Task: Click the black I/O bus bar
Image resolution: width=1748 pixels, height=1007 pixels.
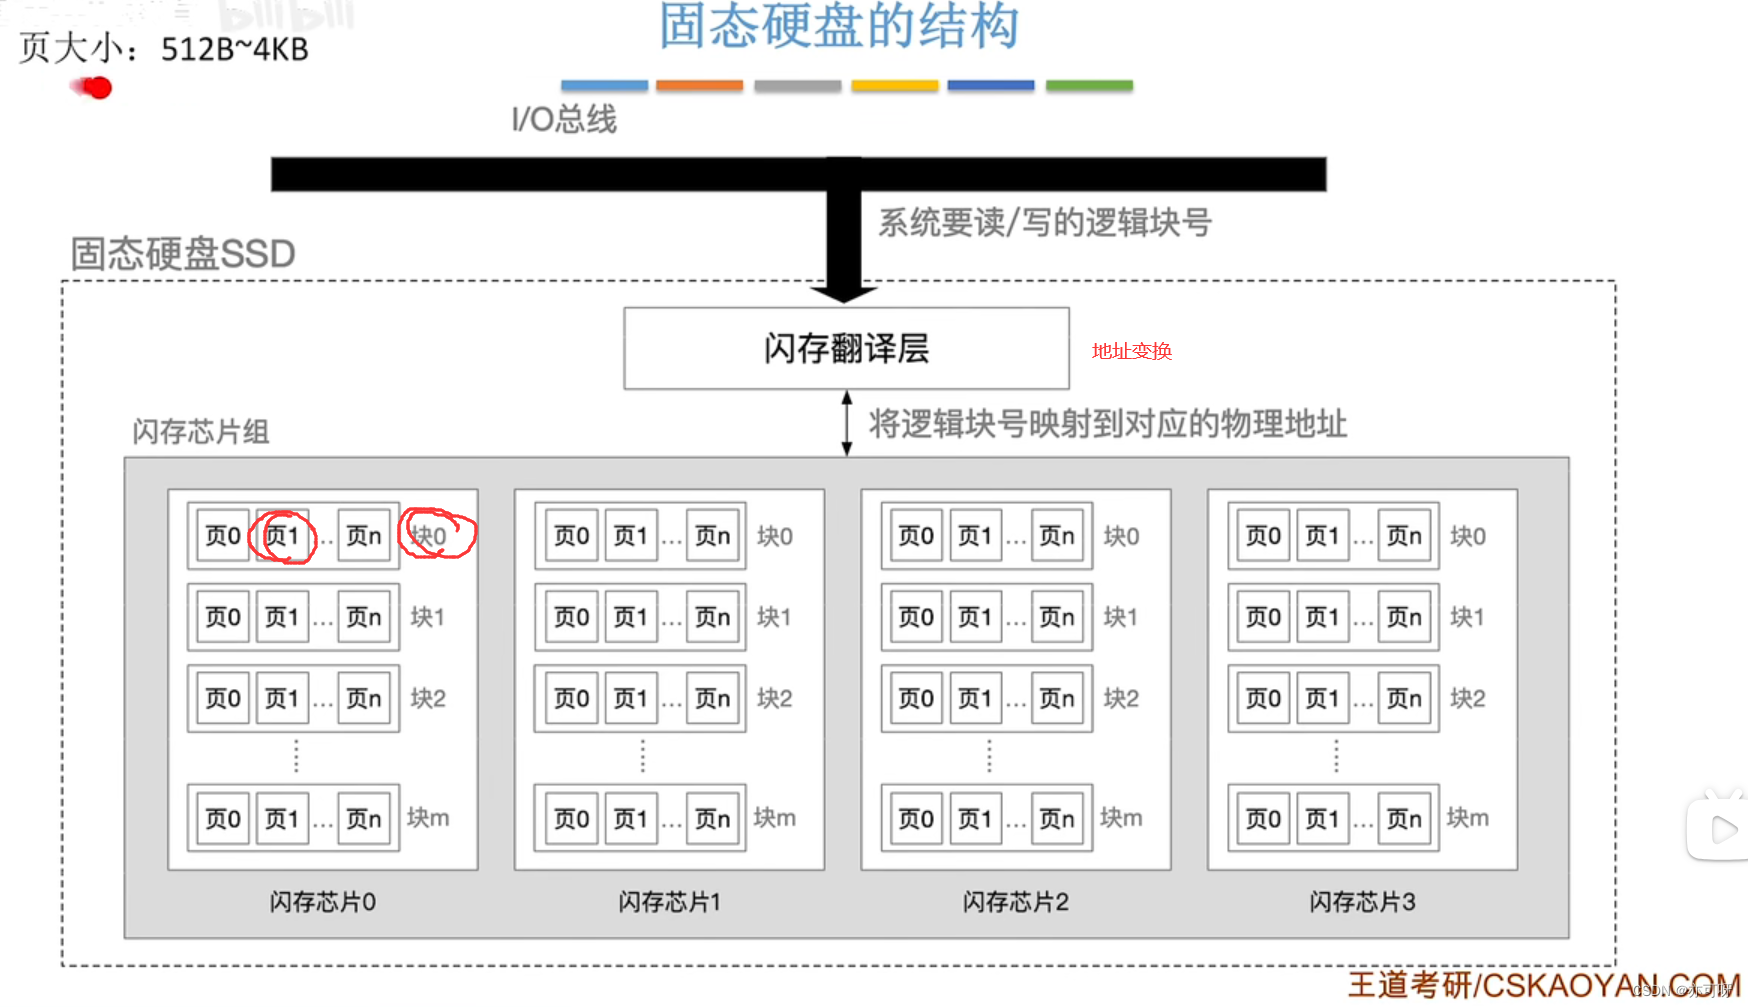Action: [x=798, y=174]
